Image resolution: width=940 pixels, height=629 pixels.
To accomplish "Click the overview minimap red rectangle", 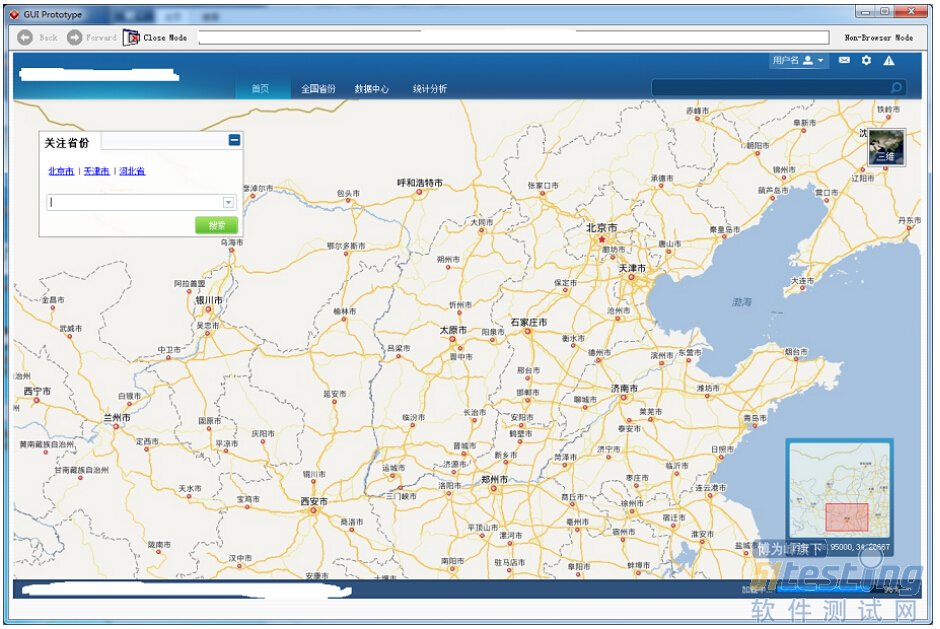I will [x=846, y=517].
